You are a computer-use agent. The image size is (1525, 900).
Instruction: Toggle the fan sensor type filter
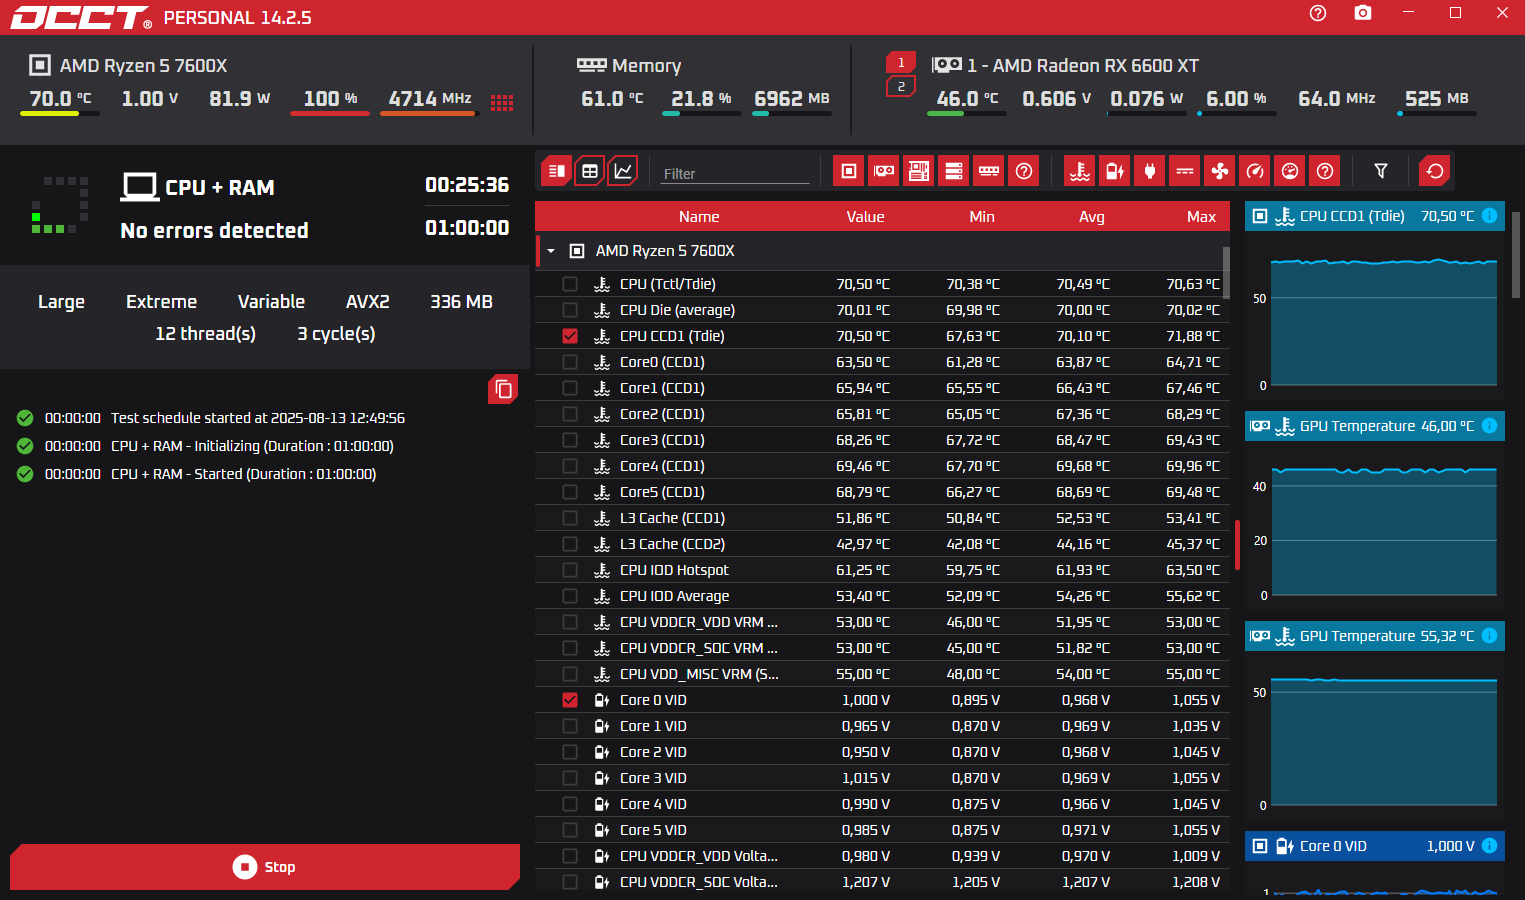pos(1220,171)
